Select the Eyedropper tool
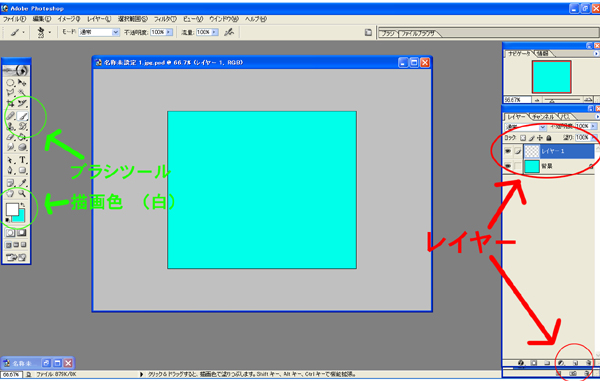 pyautogui.click(x=22, y=183)
